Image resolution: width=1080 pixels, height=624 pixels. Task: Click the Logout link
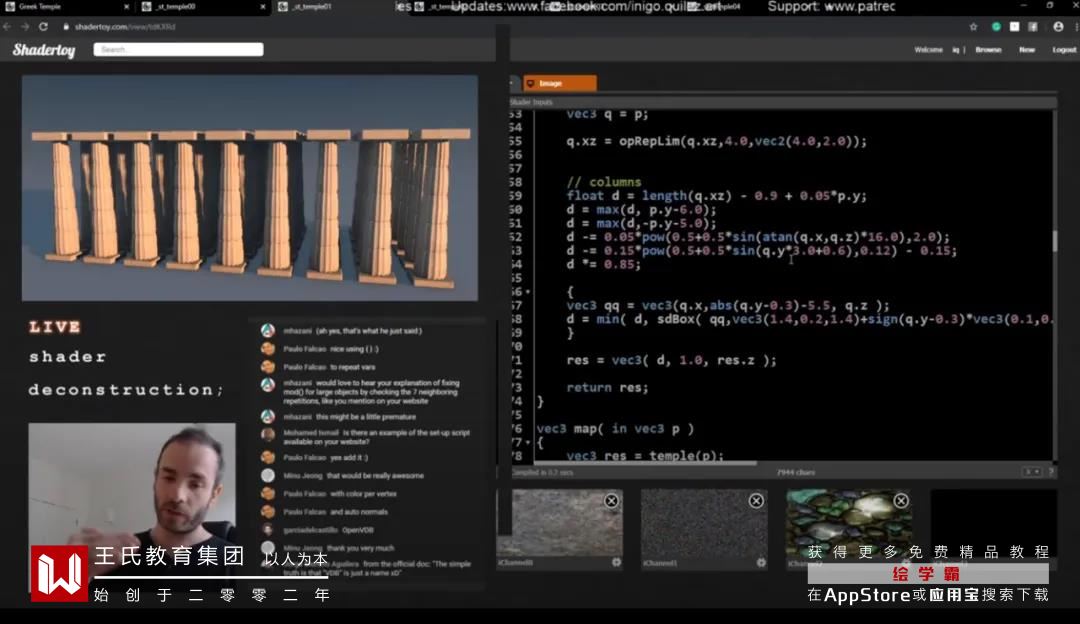pos(1064,50)
